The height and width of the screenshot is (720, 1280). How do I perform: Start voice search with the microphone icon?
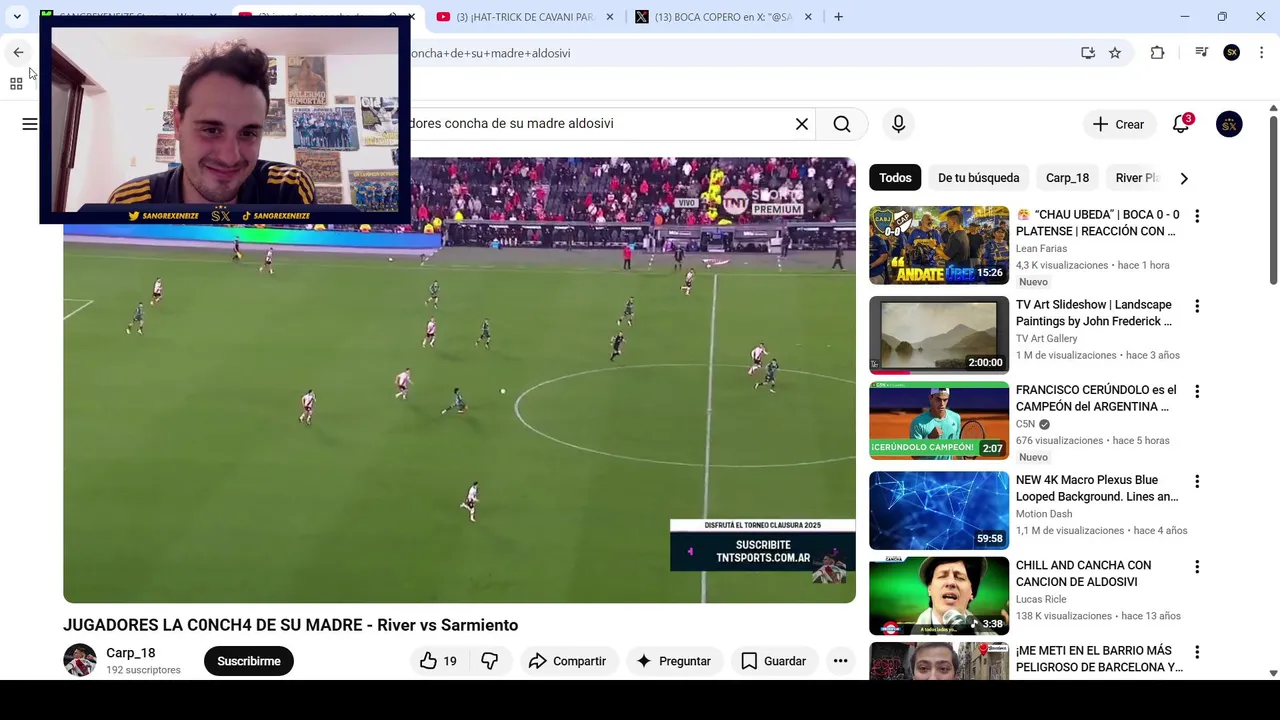(x=898, y=124)
